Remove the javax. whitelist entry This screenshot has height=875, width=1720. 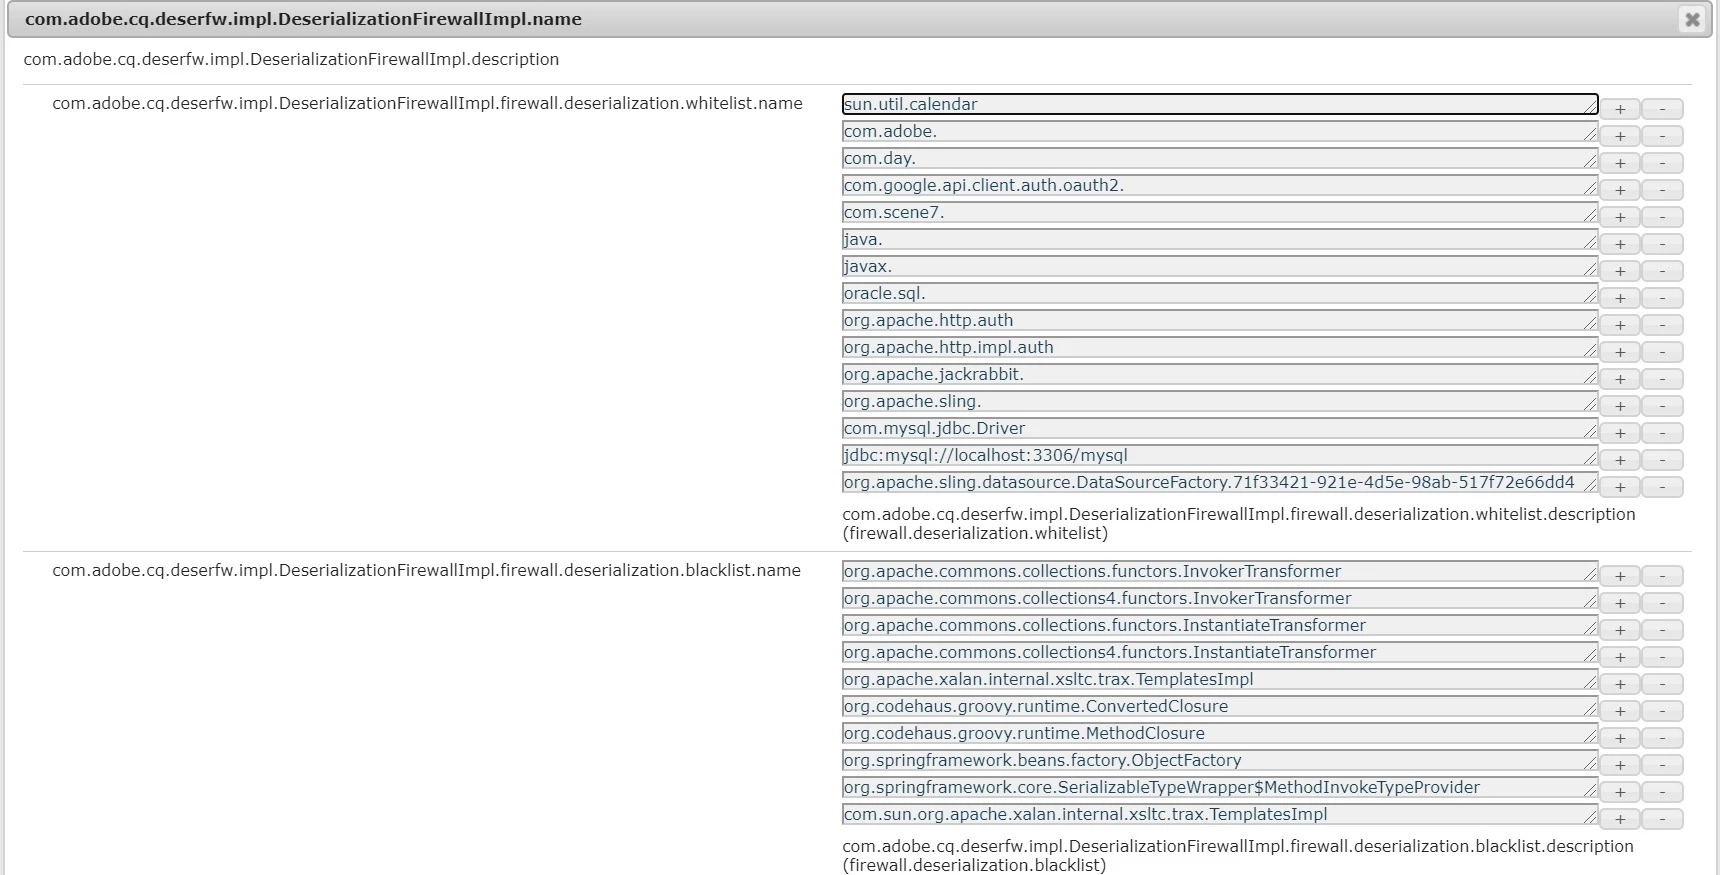[x=1663, y=271]
